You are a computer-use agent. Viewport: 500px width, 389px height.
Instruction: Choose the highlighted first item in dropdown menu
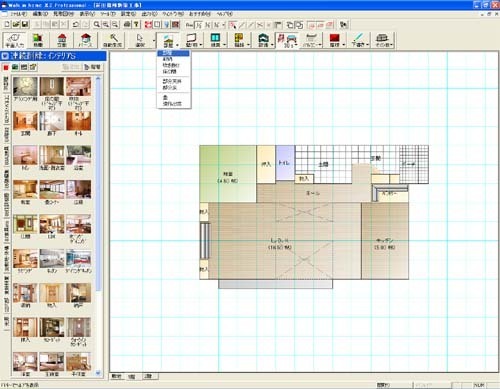(173, 53)
